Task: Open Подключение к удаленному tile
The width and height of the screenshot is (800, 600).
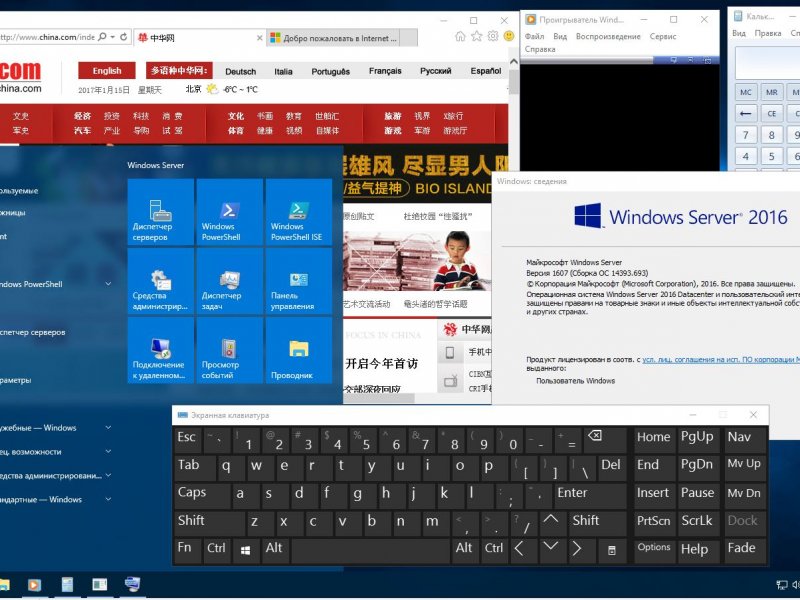Action: point(161,351)
